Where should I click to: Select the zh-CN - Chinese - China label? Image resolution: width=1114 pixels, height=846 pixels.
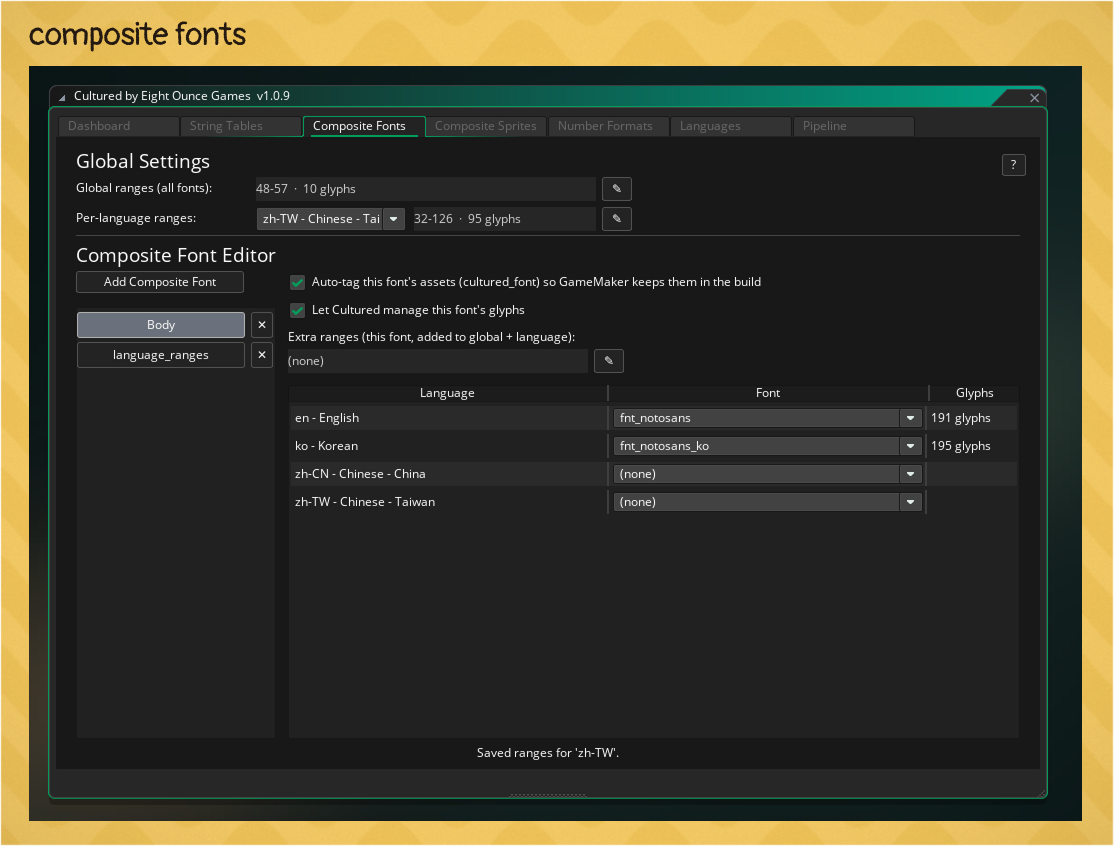(x=360, y=474)
